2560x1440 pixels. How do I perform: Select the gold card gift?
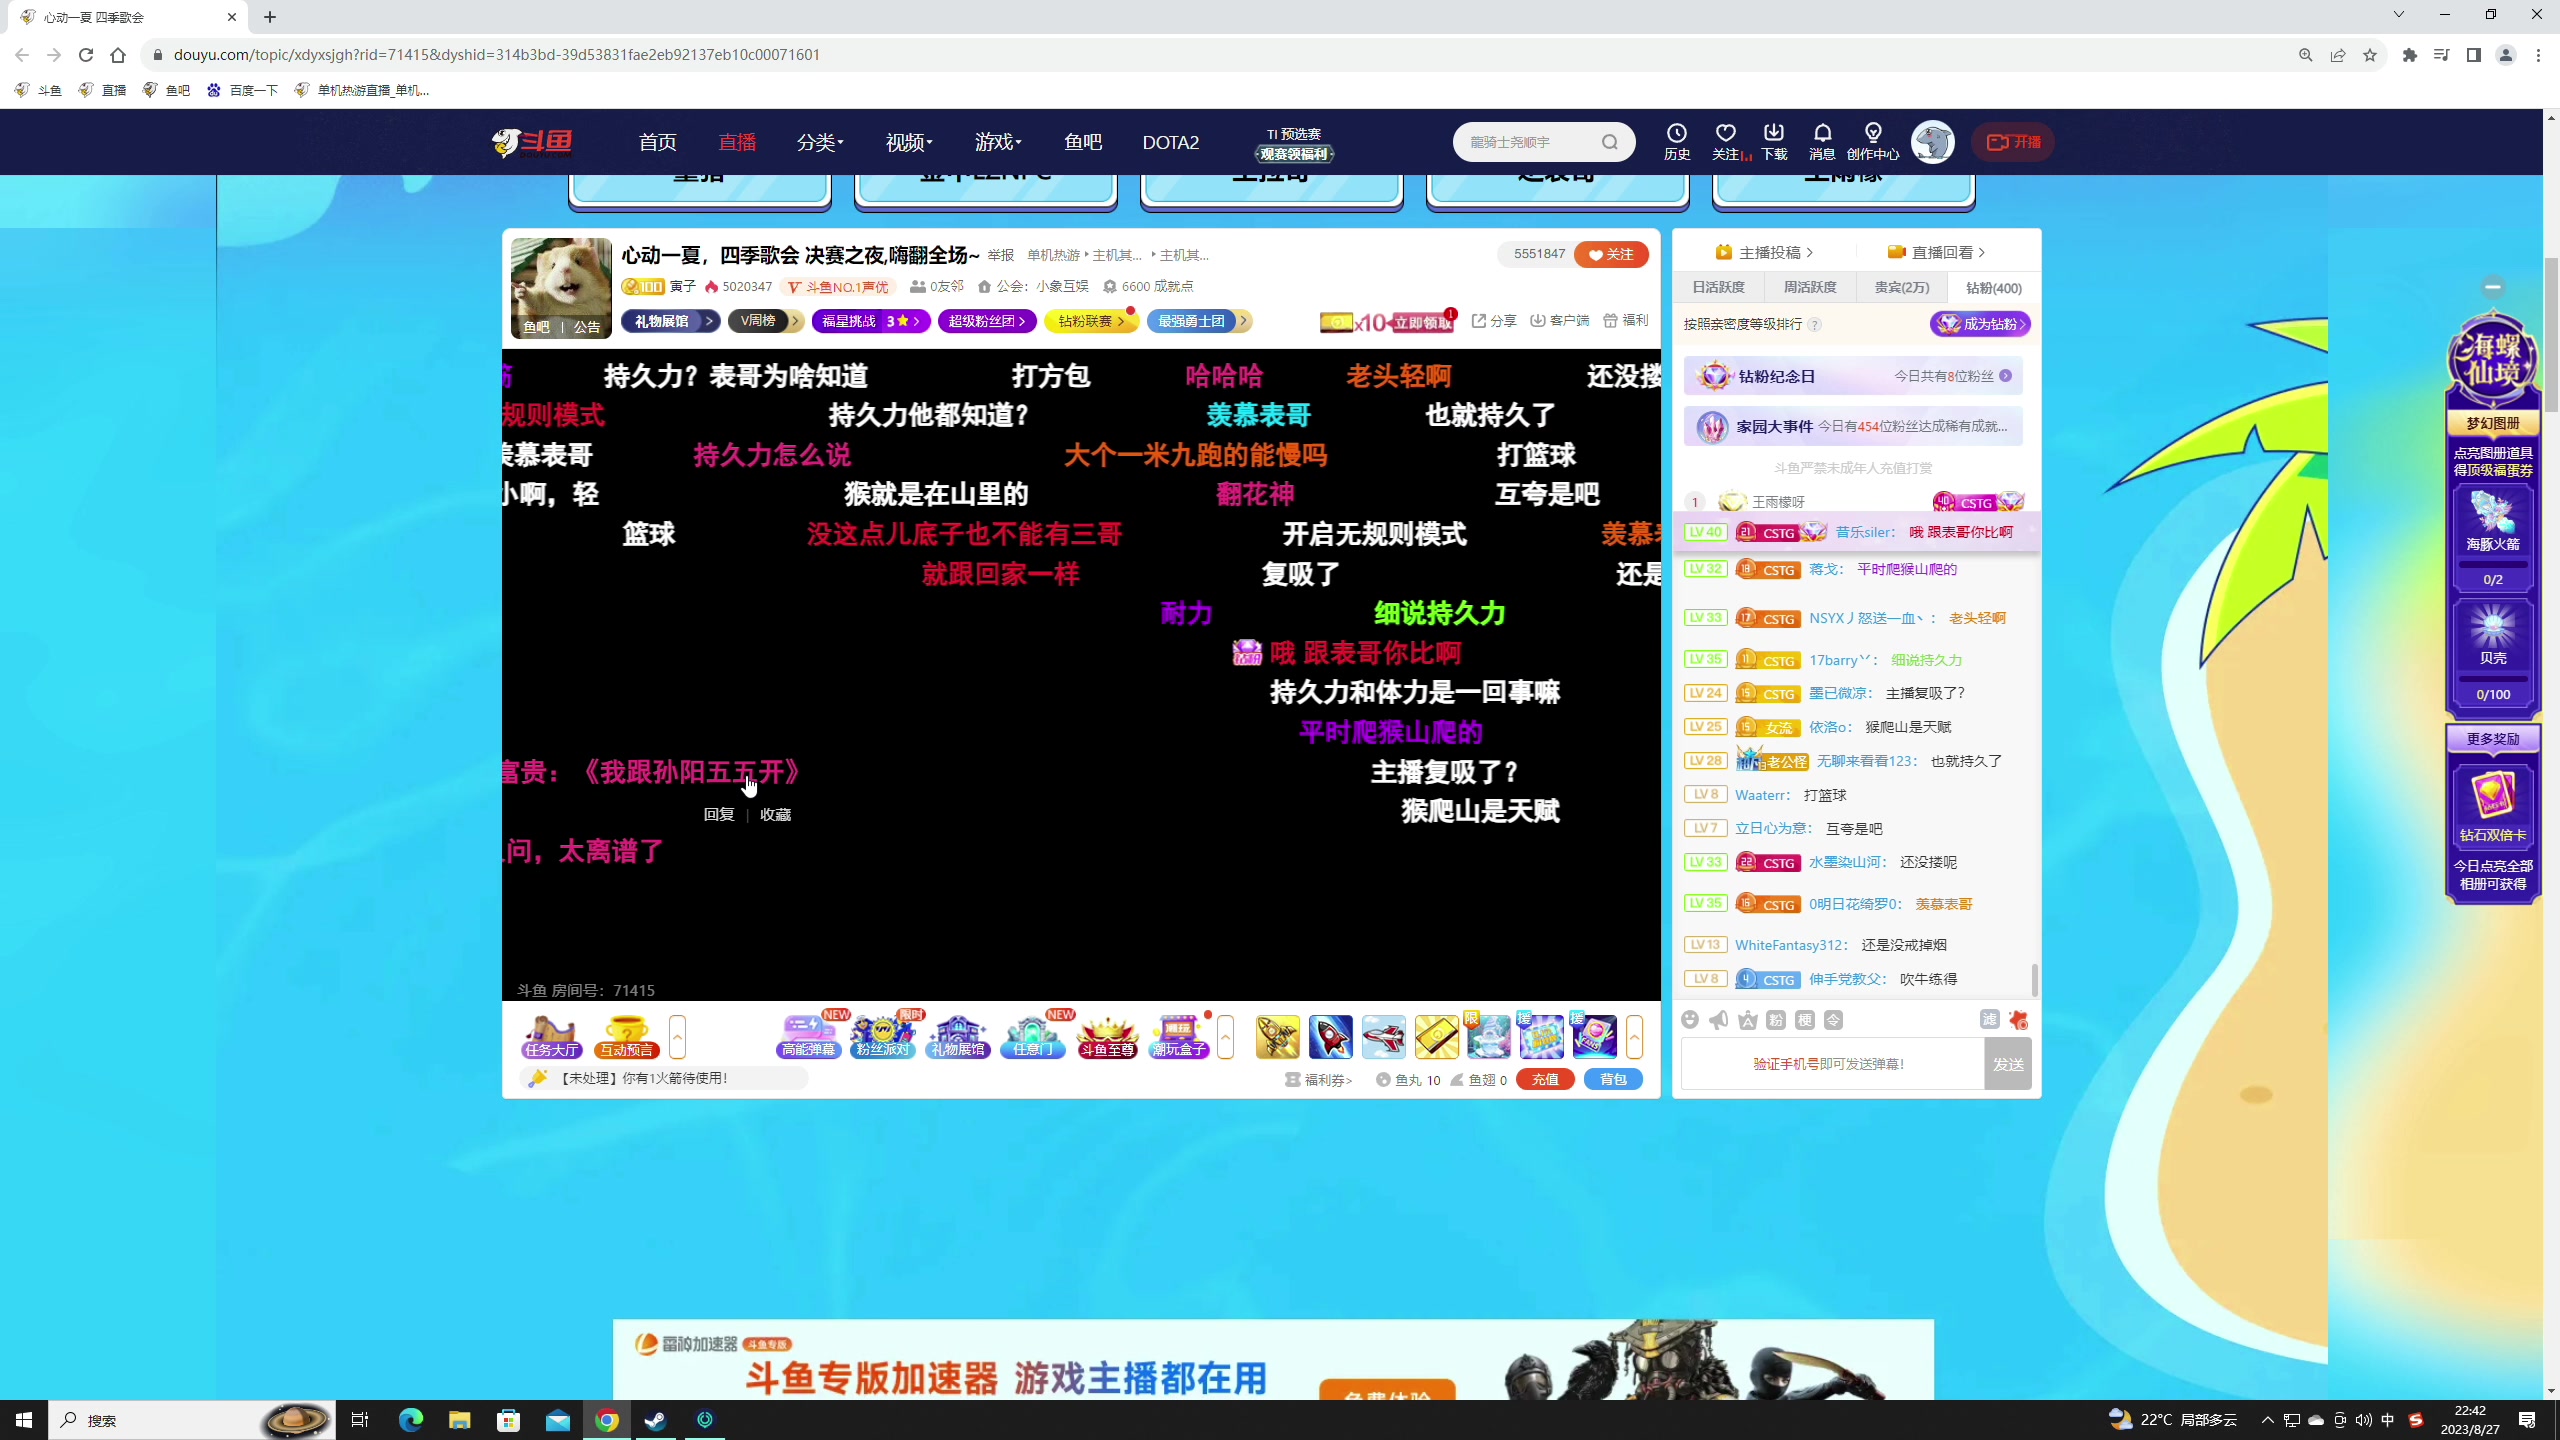(x=1436, y=1037)
